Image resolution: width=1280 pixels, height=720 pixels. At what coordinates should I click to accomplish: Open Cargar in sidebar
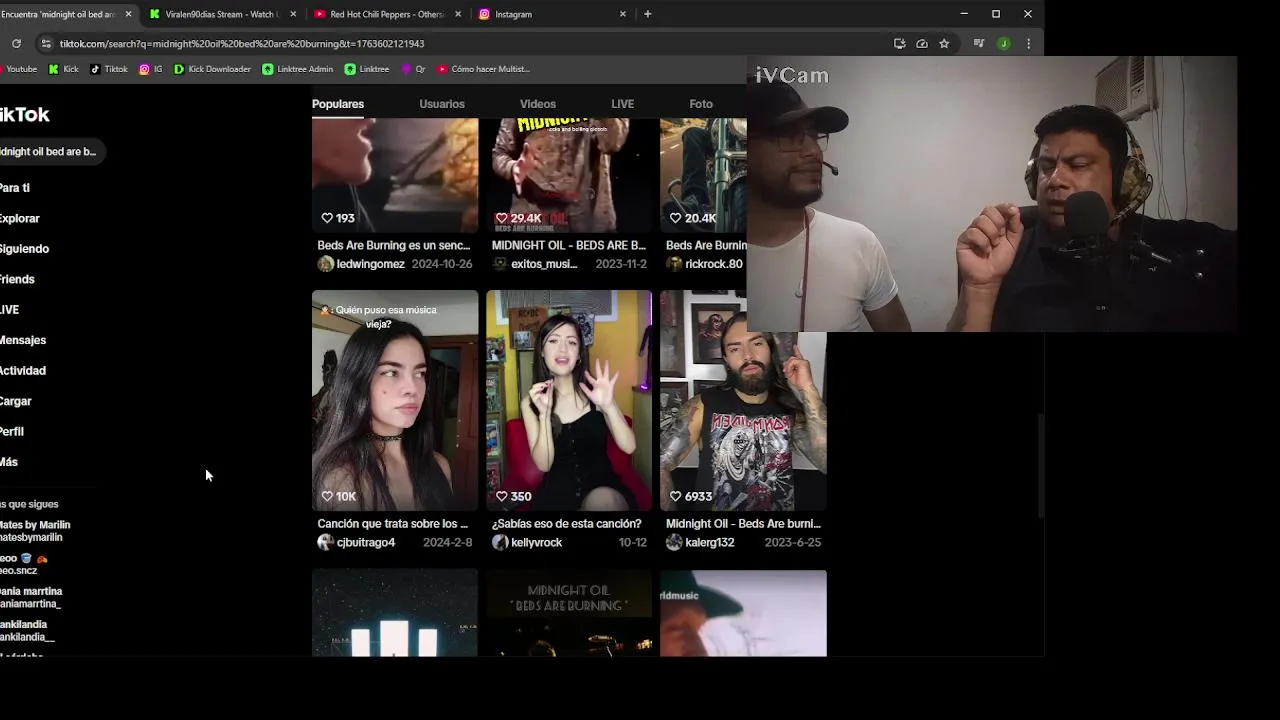point(16,401)
